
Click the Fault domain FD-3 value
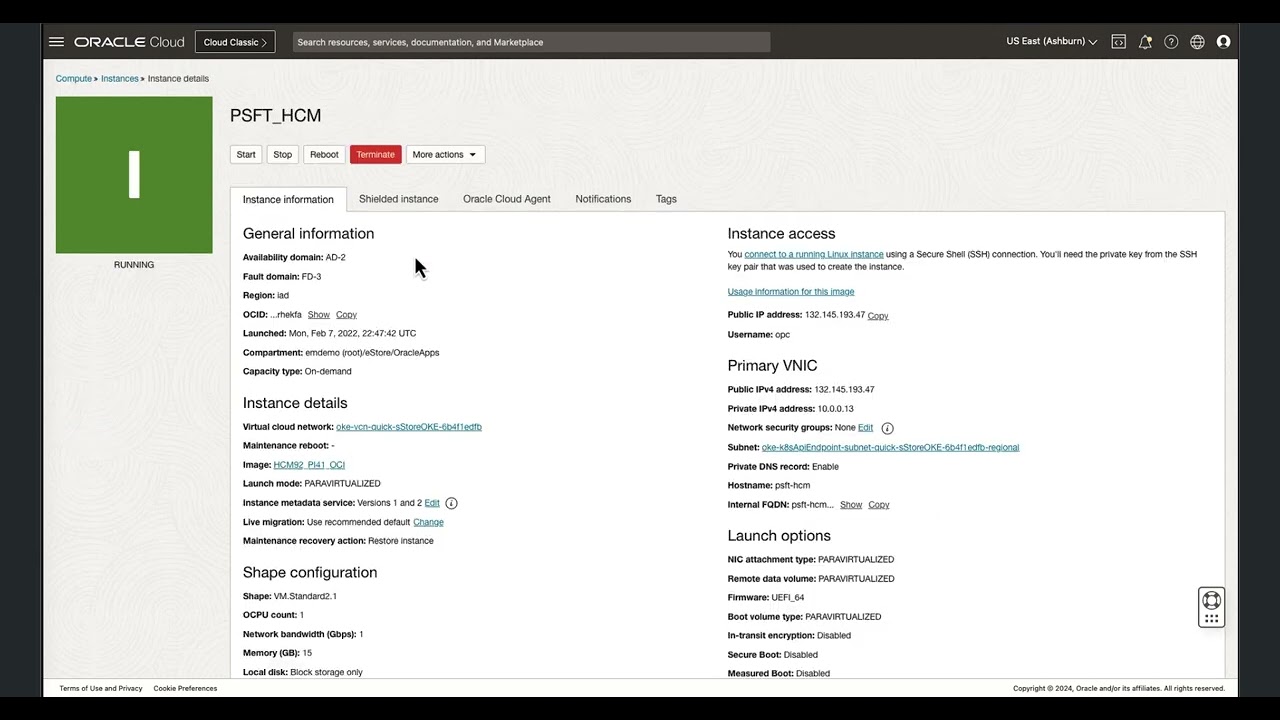tap(311, 277)
